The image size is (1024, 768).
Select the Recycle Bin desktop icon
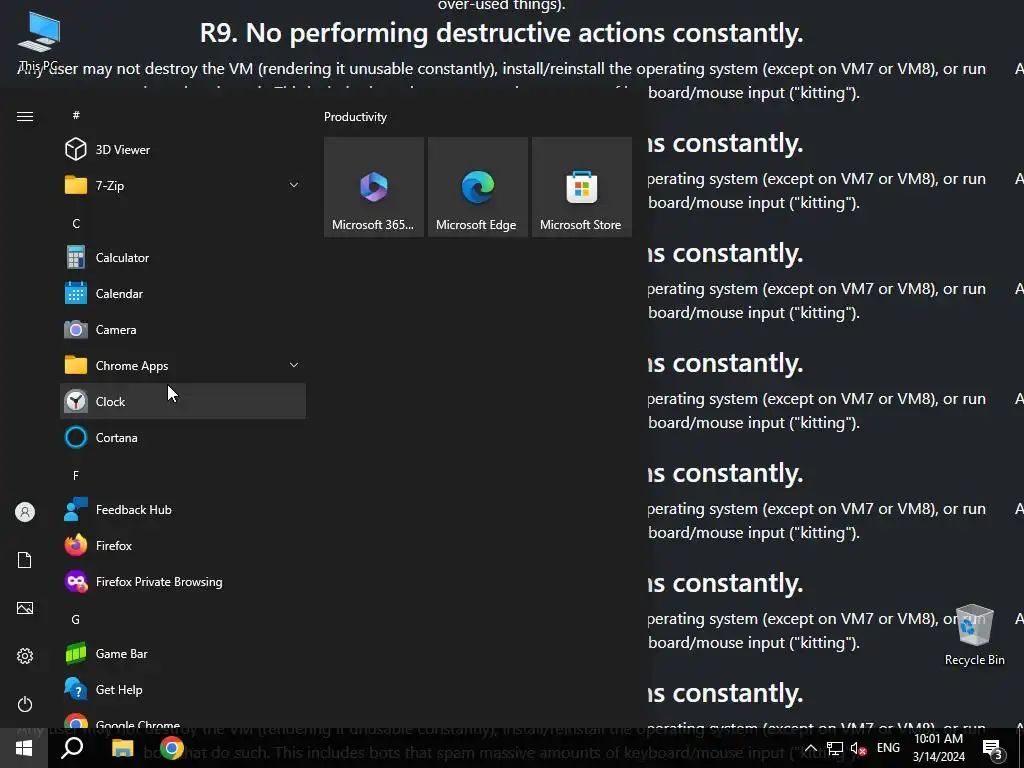point(974,633)
